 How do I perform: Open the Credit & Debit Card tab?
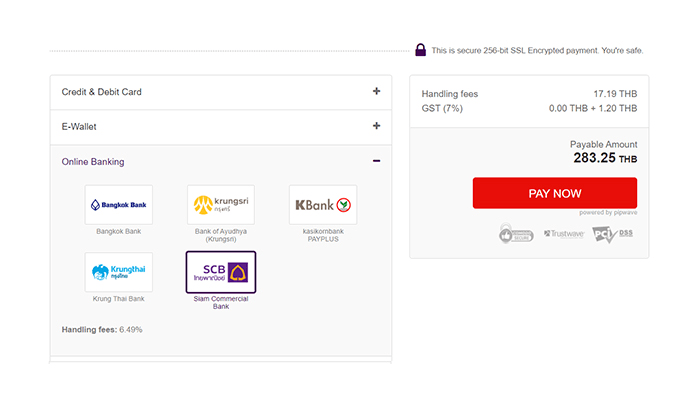click(102, 92)
